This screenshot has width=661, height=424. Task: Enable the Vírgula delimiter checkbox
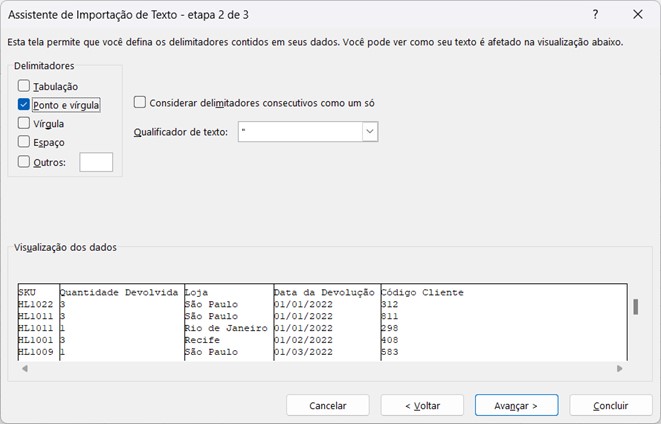(x=24, y=124)
